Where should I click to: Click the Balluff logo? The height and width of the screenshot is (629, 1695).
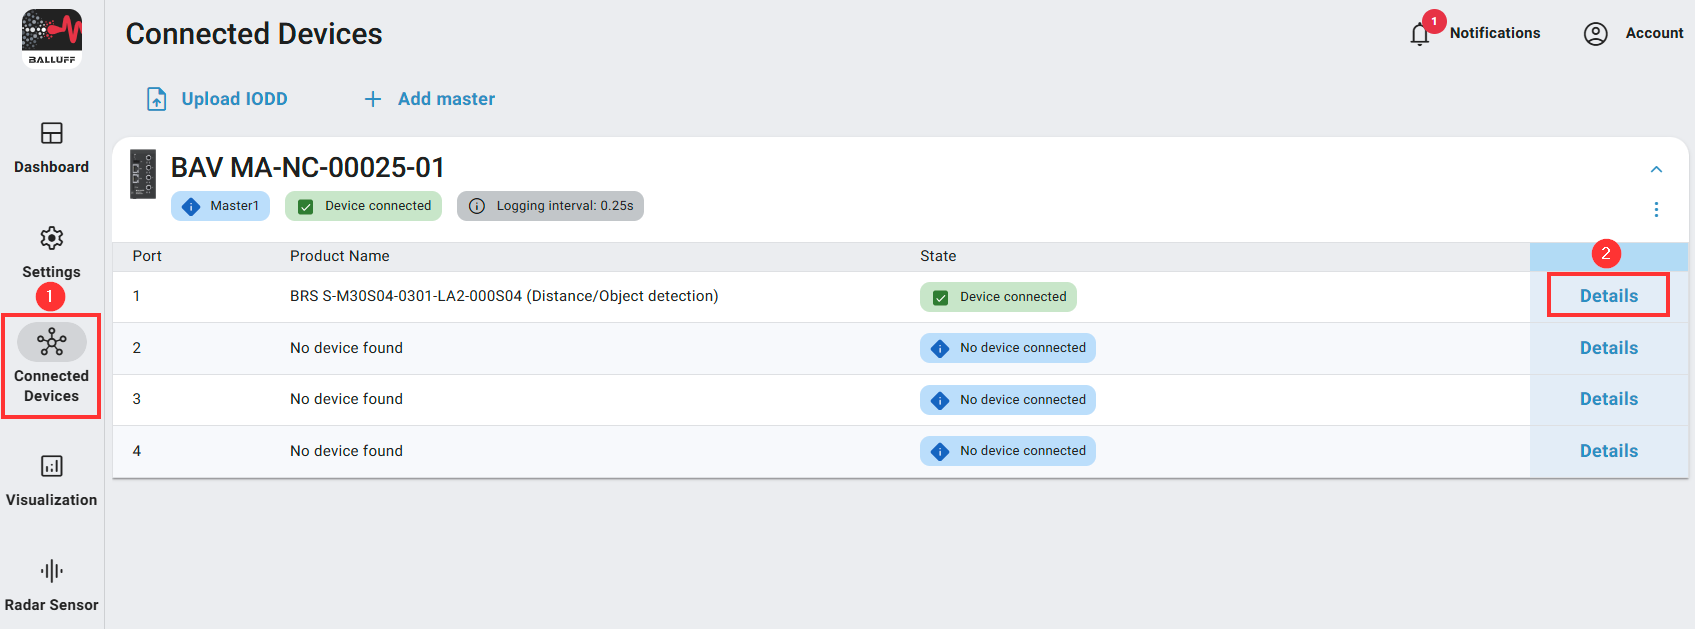pyautogui.click(x=52, y=39)
